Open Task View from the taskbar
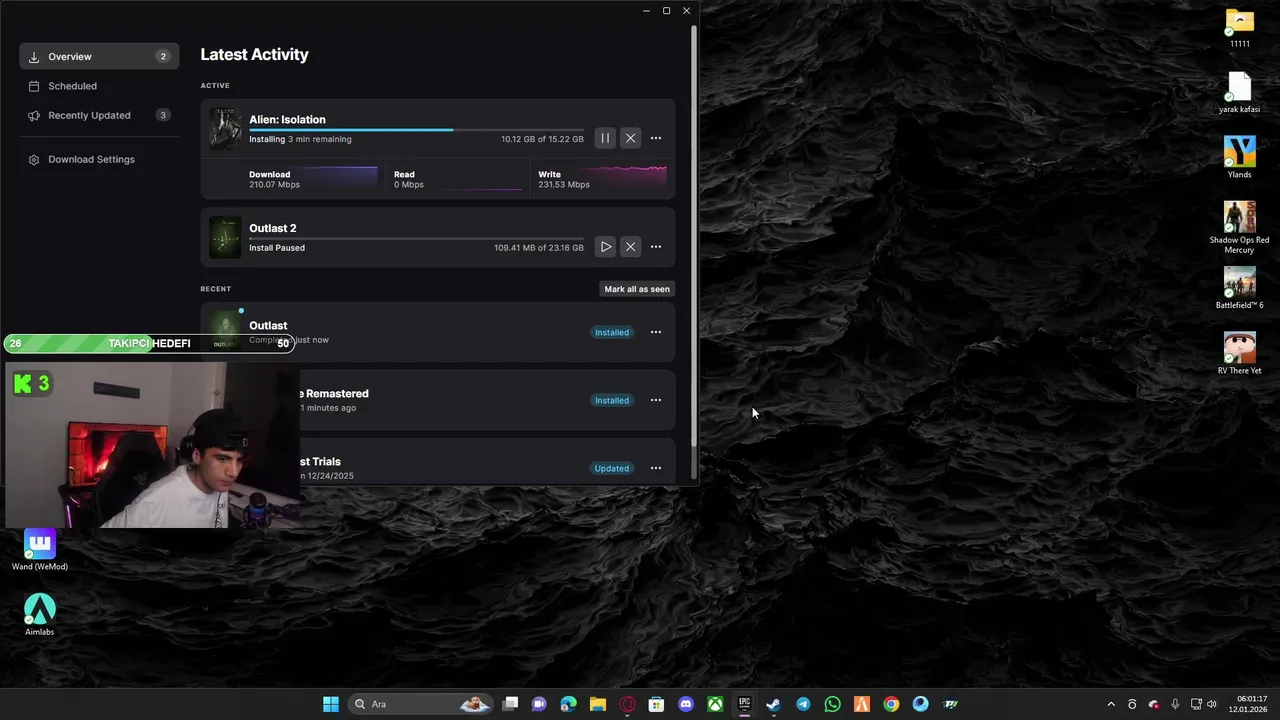1280x720 pixels. point(510,704)
